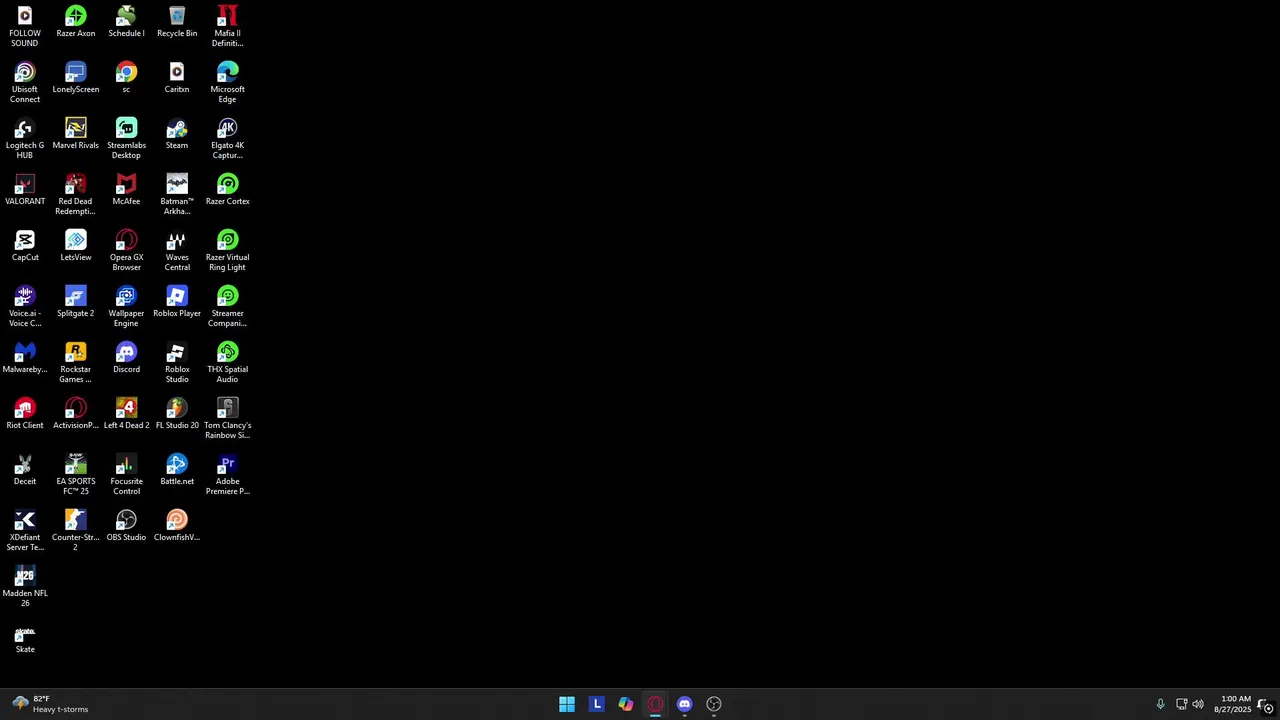
Task: Select Batman Arkham game shortcut
Action: coord(177,195)
